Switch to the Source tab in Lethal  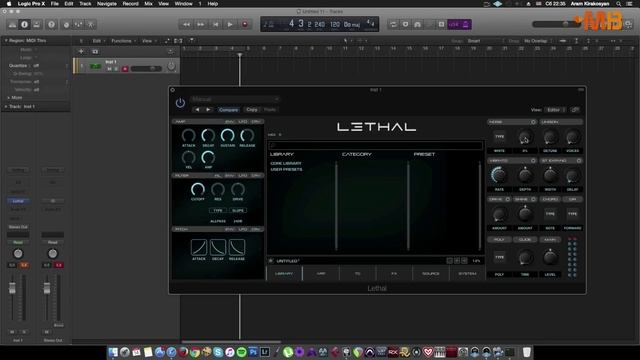431,273
